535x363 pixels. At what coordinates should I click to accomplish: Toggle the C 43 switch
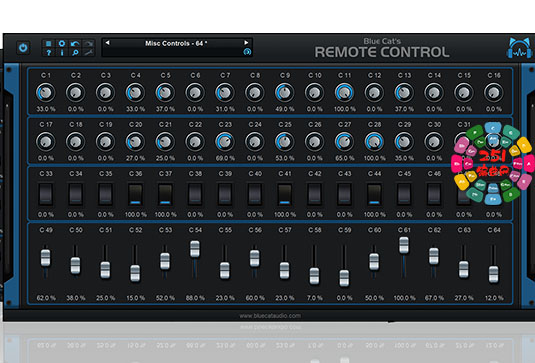(344, 194)
